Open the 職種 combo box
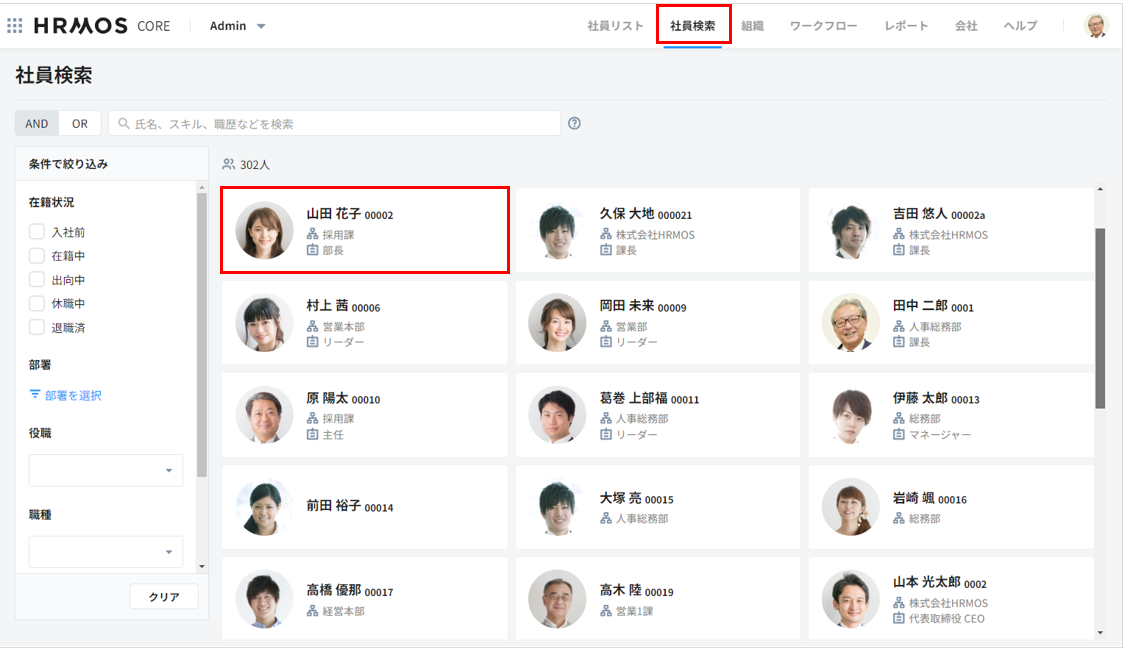The width and height of the screenshot is (1123, 653). click(105, 552)
